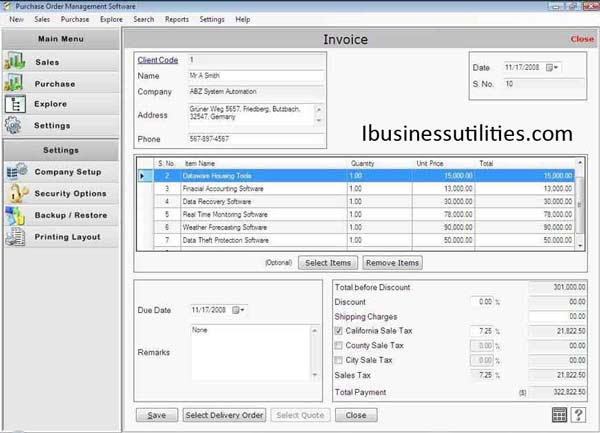Uncheck the California Sale Tax checkbox
Viewport: 600px width, 433px height.
tap(338, 331)
